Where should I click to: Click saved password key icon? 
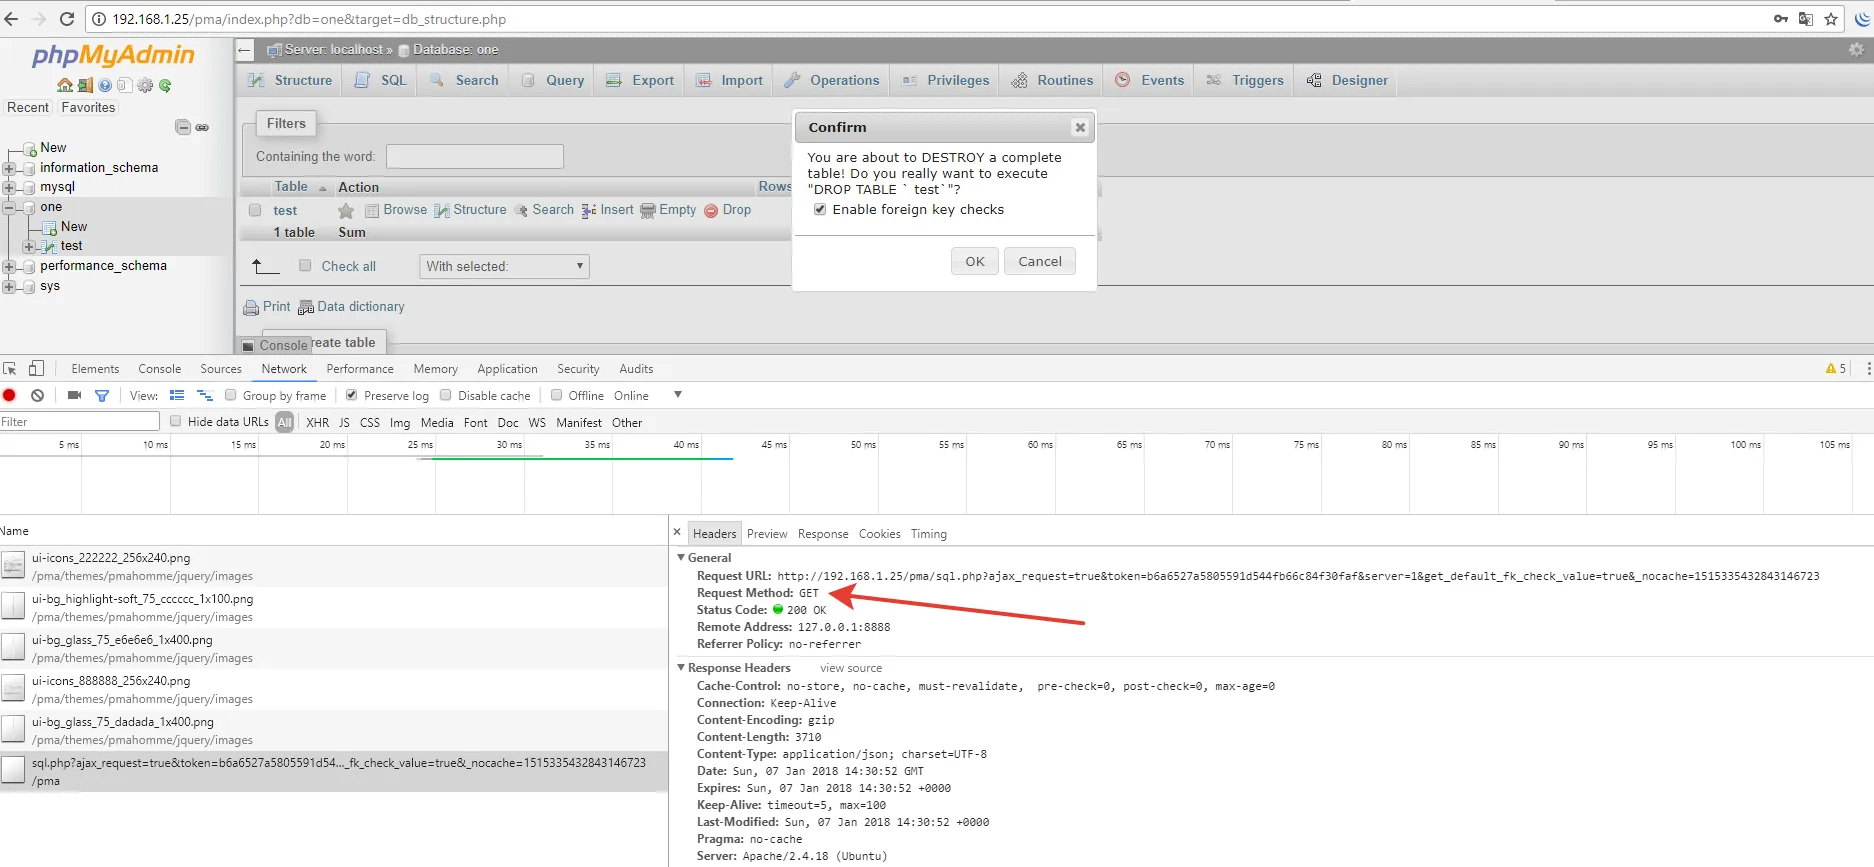[1781, 19]
